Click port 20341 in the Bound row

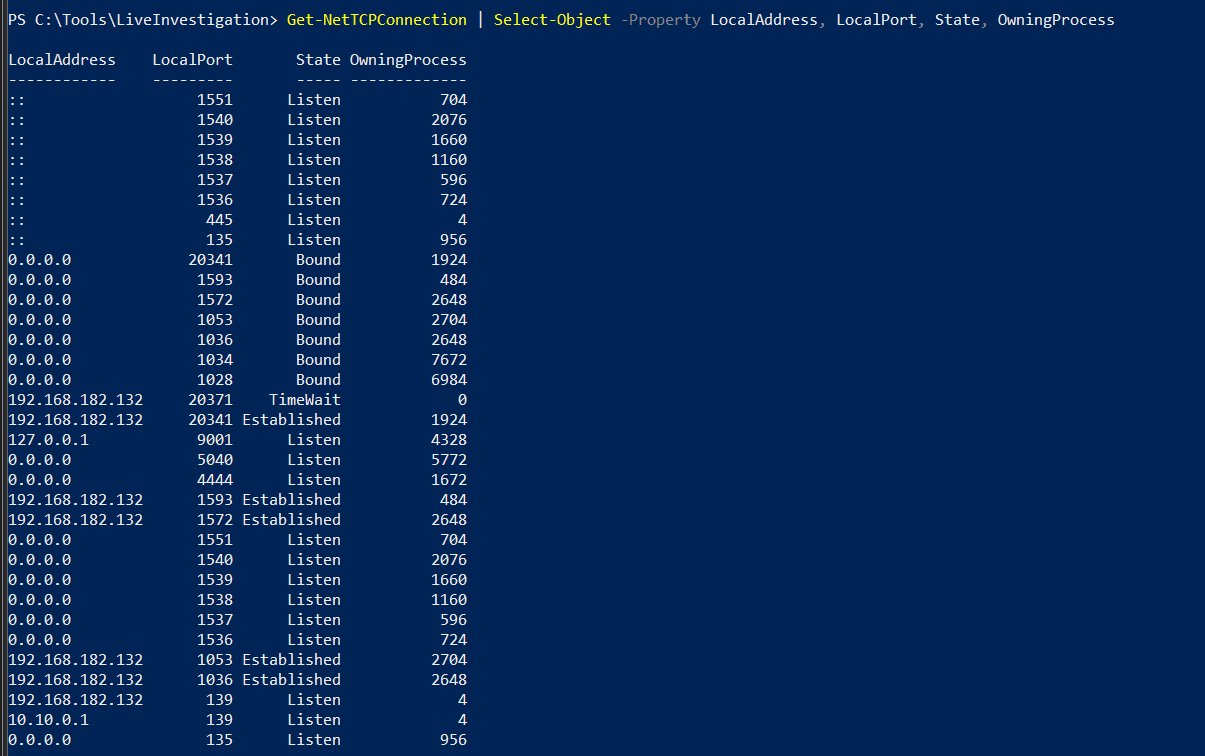click(210, 260)
